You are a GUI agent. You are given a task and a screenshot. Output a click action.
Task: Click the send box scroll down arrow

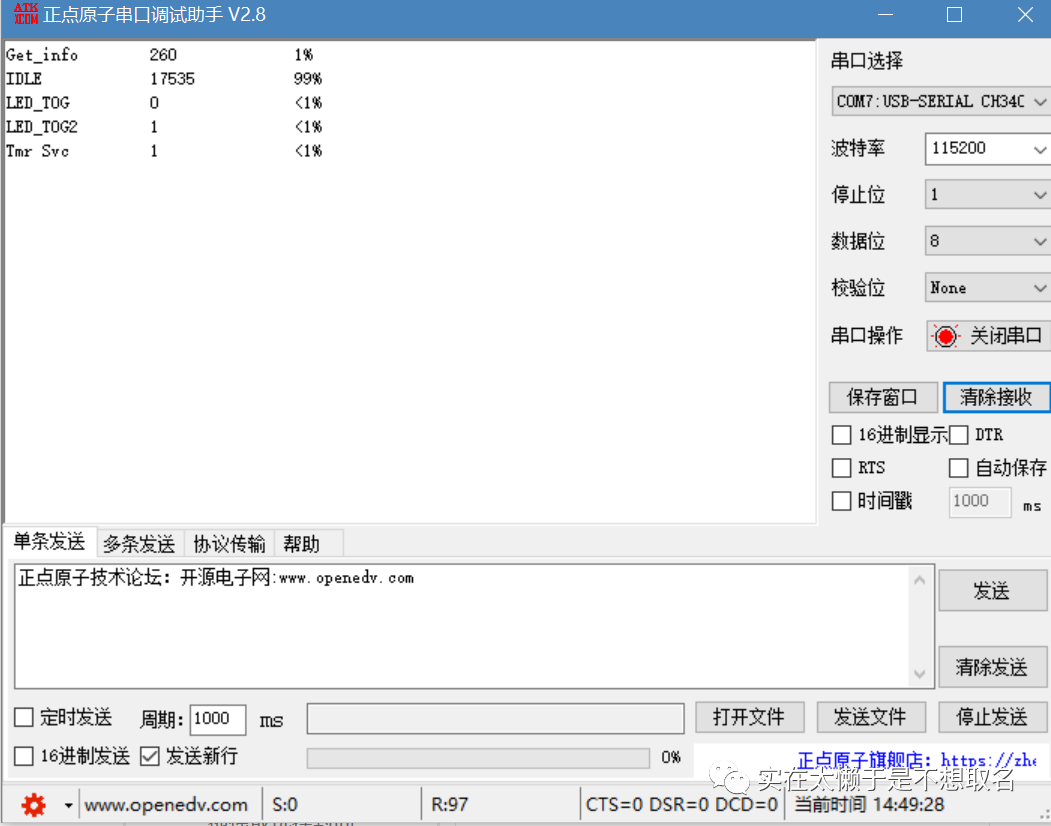920,674
